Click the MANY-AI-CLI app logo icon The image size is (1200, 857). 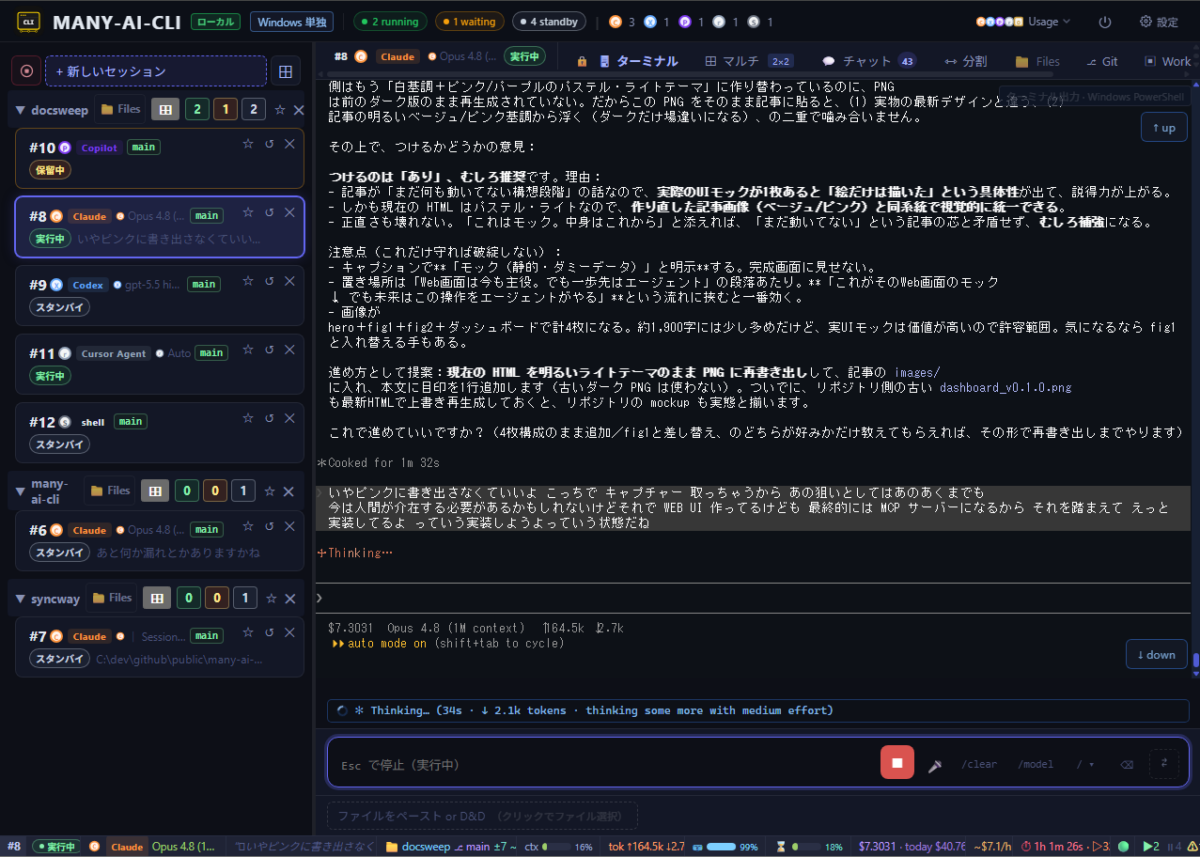pyautogui.click(x=28, y=21)
